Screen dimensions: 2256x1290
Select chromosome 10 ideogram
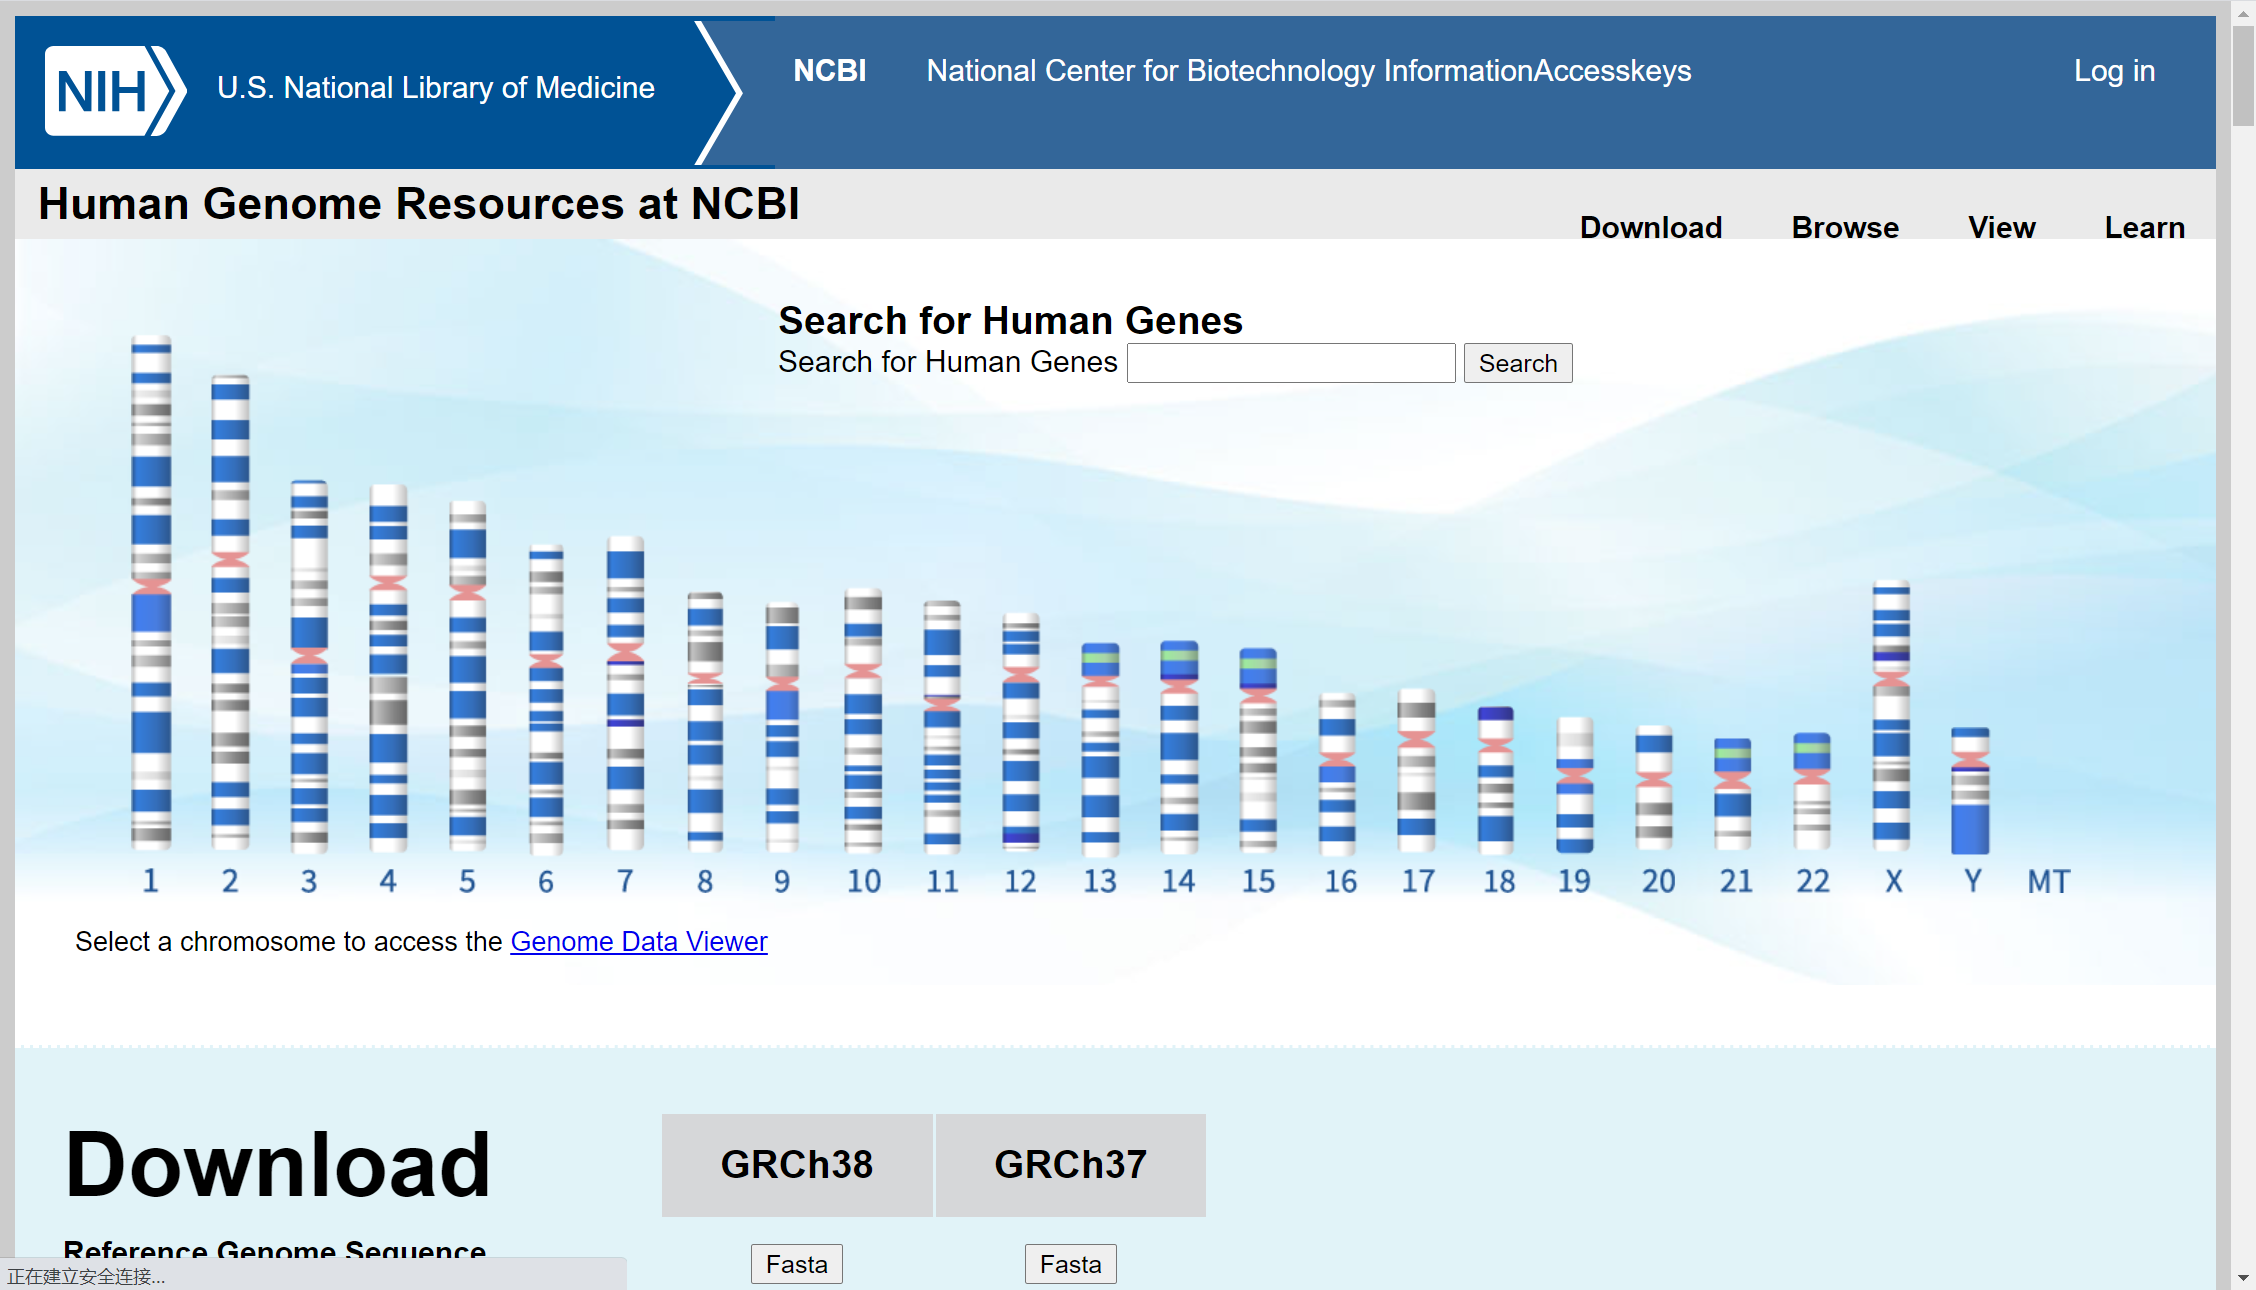[x=863, y=720]
